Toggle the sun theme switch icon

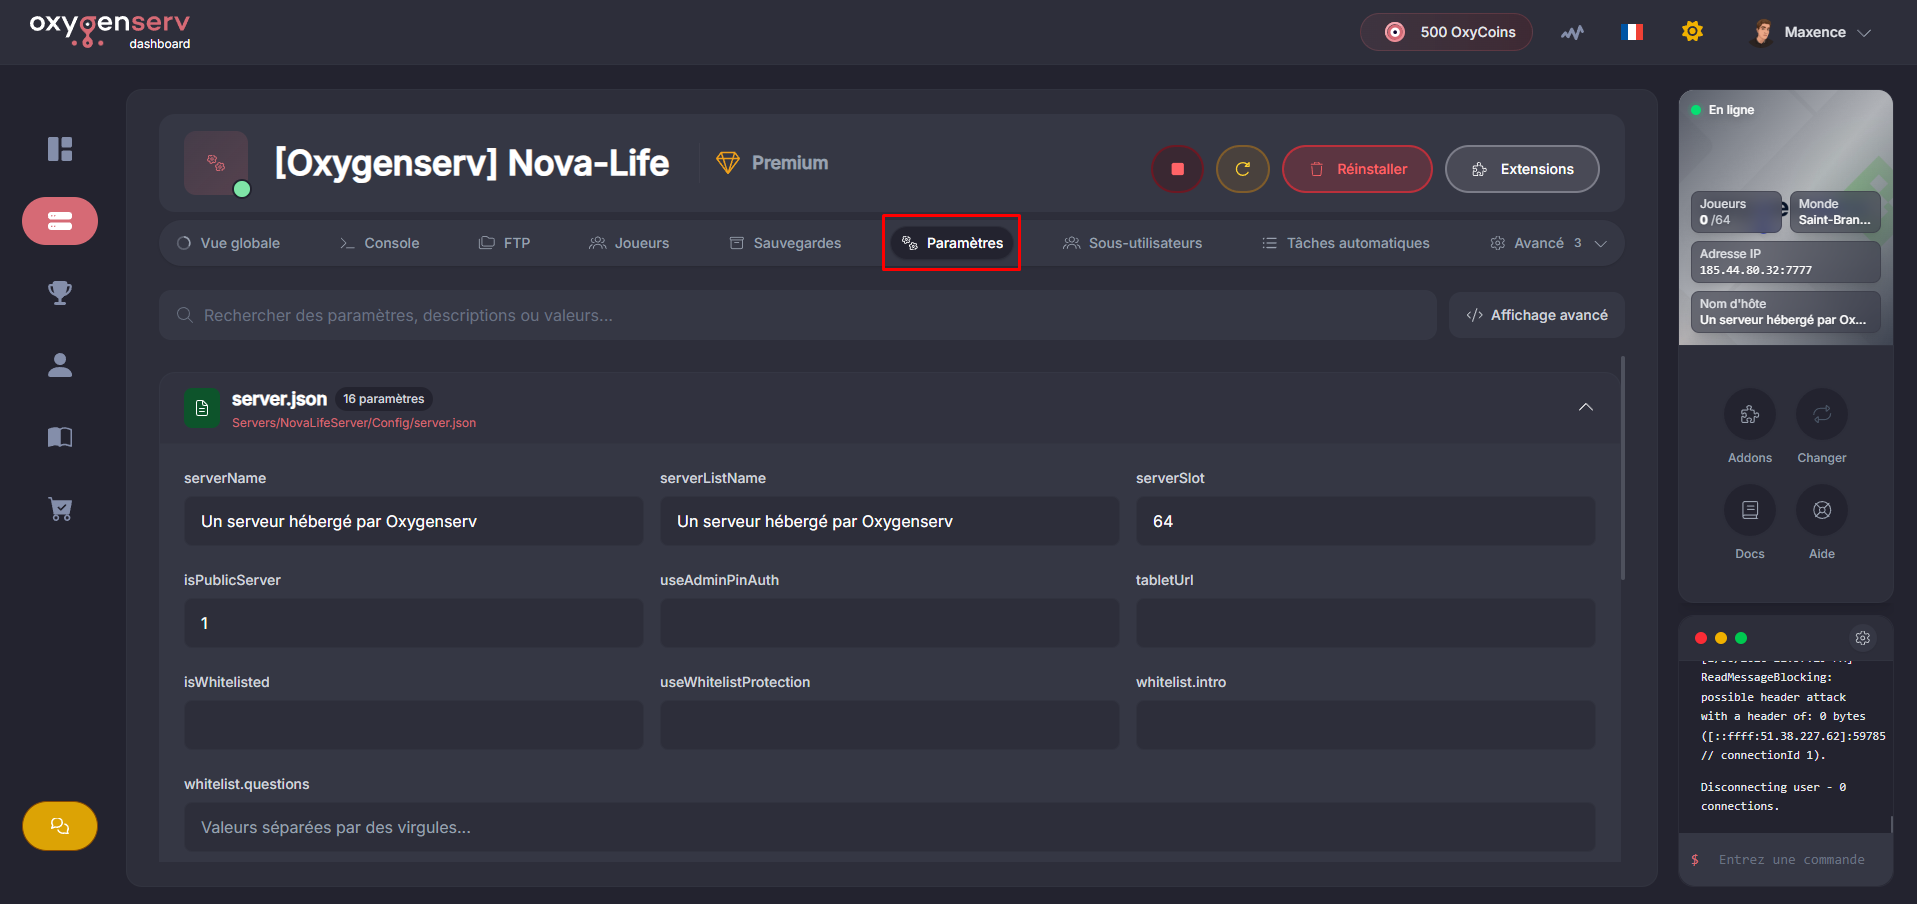[1692, 32]
